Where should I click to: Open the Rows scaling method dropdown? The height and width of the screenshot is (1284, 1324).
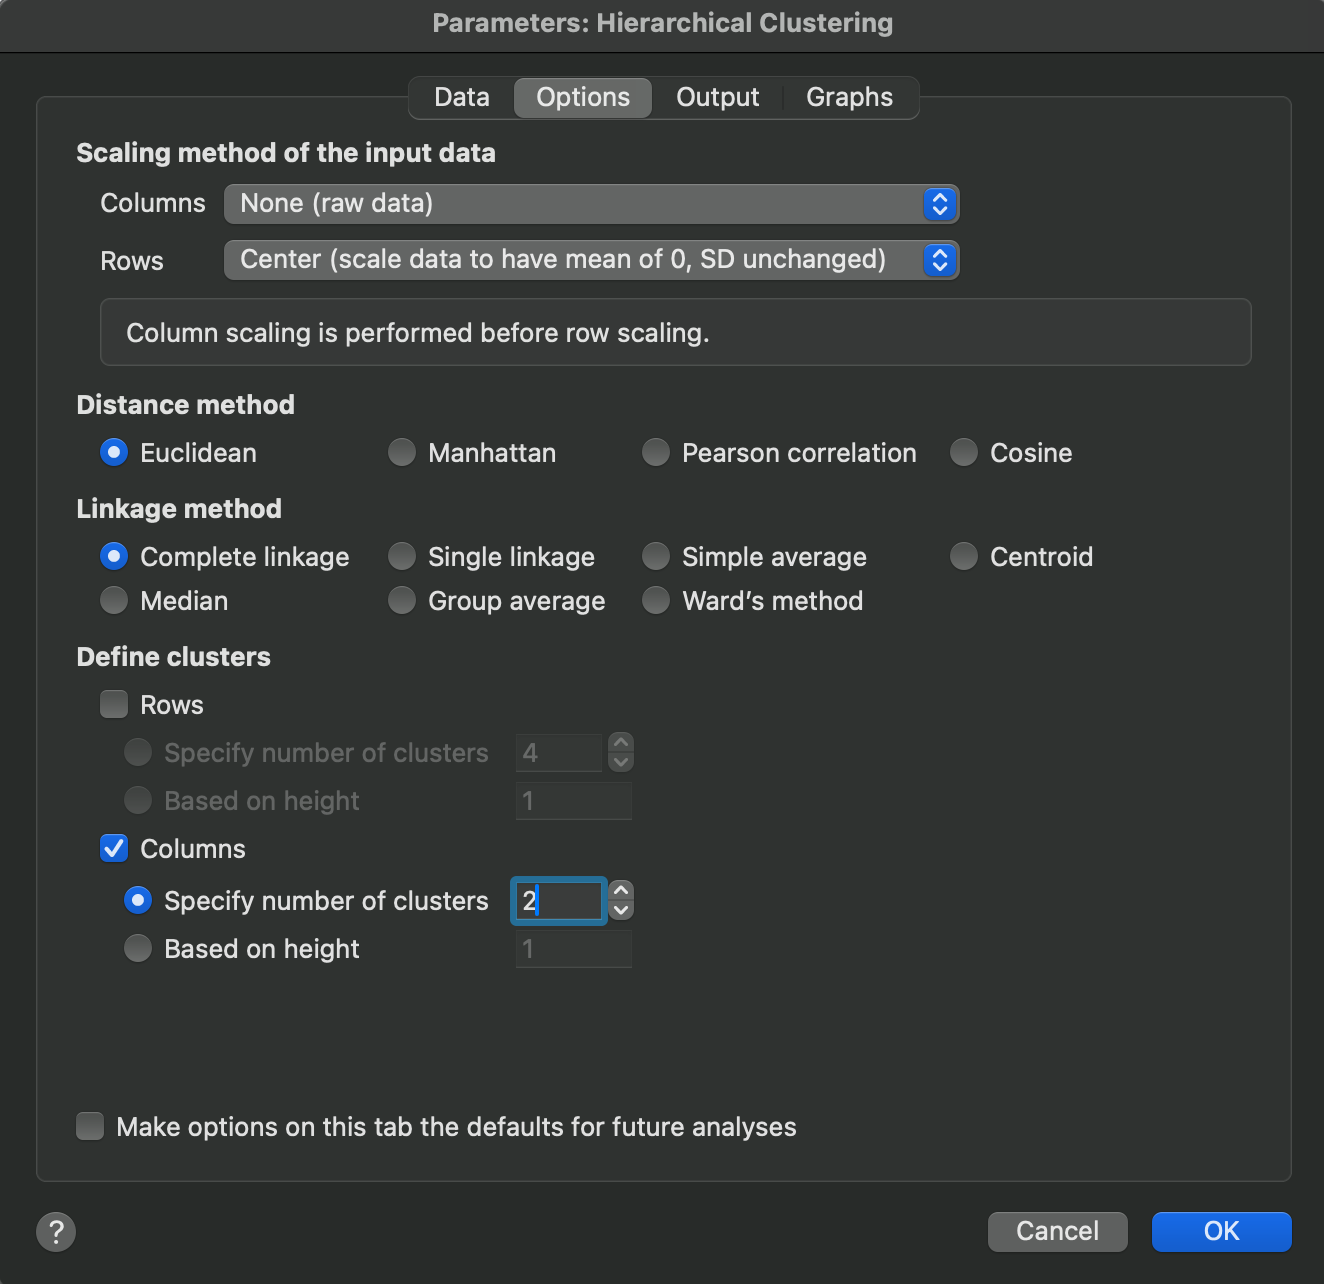tap(590, 260)
